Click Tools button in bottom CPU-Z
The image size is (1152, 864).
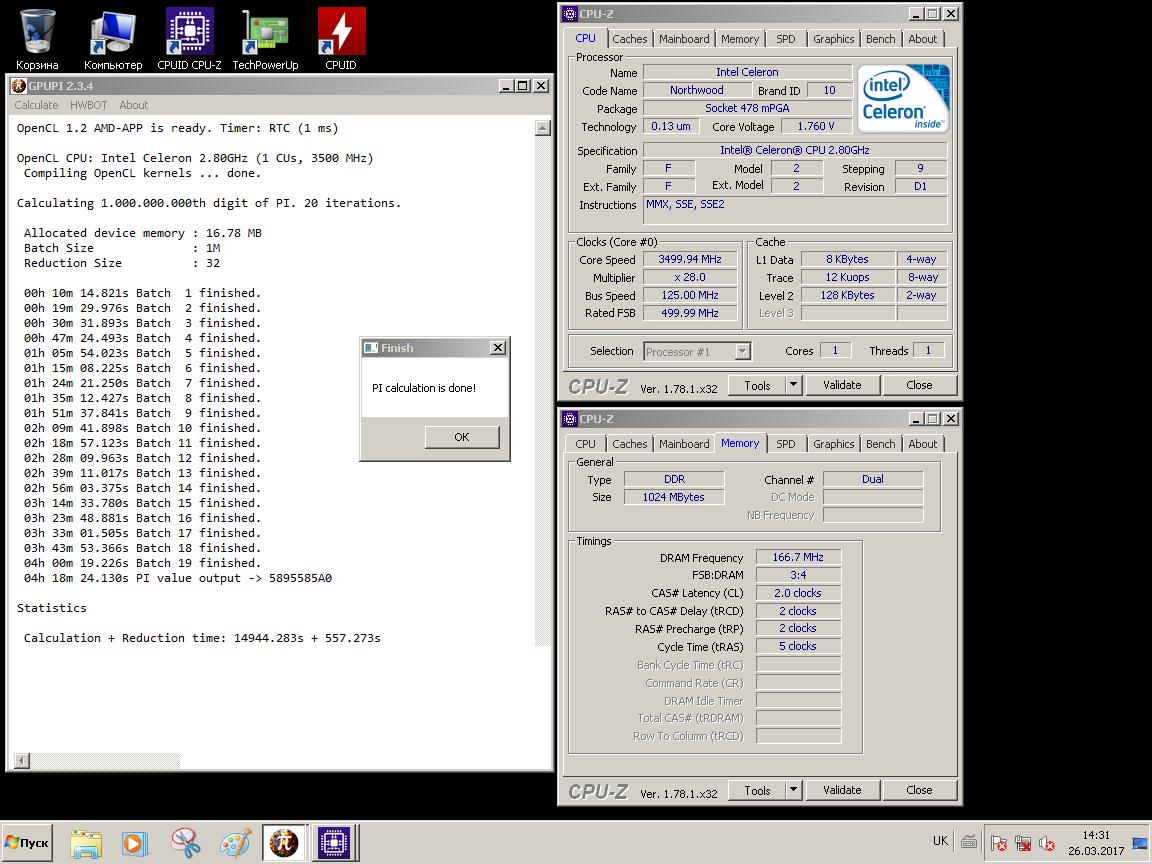(757, 791)
